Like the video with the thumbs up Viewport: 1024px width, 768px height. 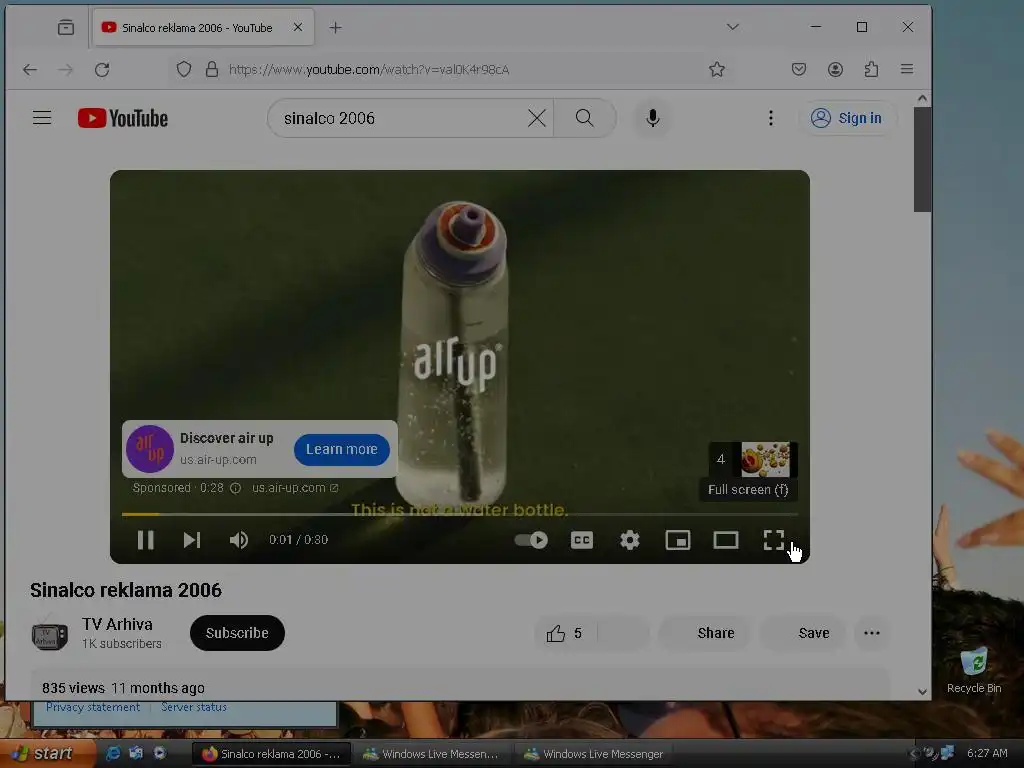[564, 633]
